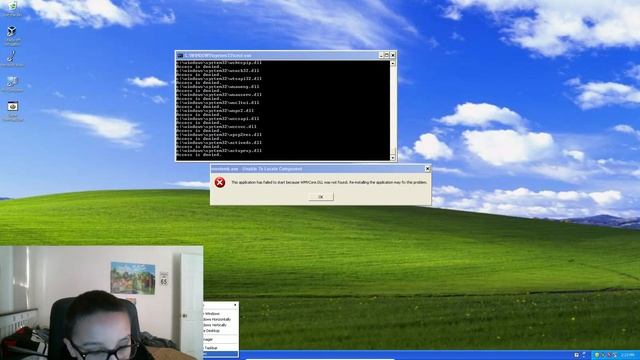
Task: Maximize the cmd.exe console window
Action: point(387,55)
